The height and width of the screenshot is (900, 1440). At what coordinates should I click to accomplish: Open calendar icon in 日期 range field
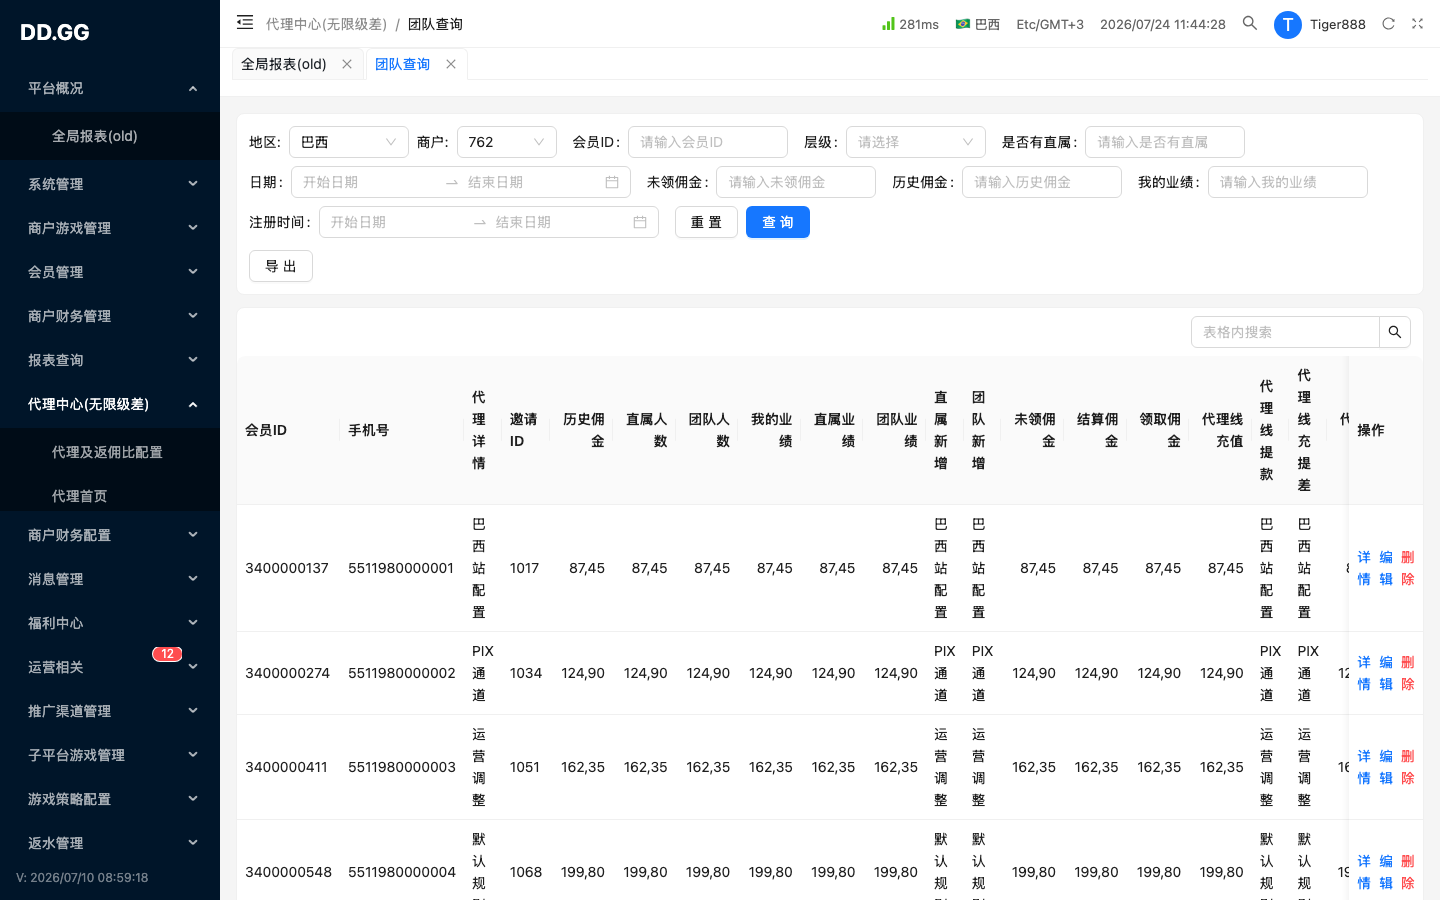(612, 182)
